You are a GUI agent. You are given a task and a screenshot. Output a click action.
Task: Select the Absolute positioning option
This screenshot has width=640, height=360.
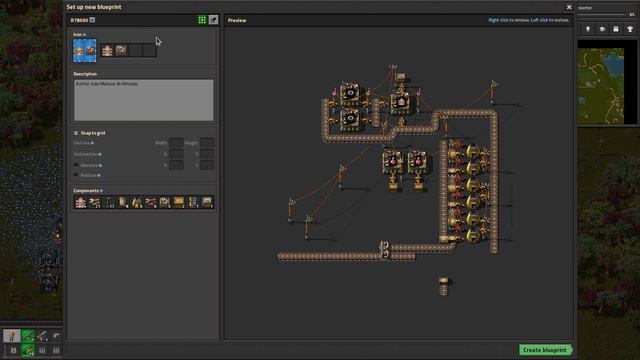76,165
